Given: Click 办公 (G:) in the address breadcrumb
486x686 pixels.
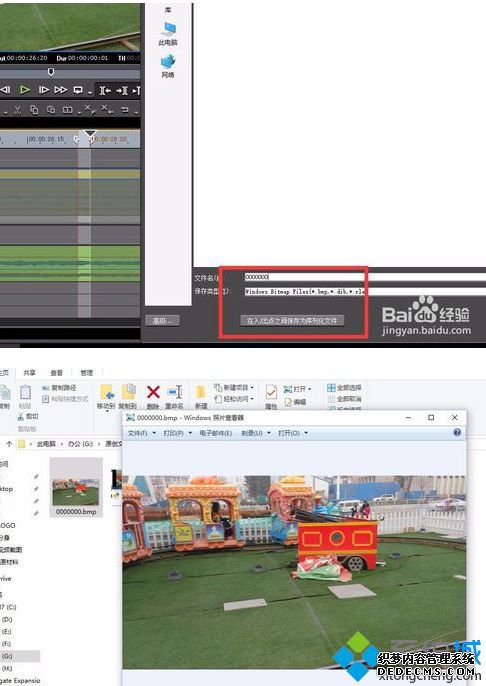Looking at the screenshot, I should [80, 444].
